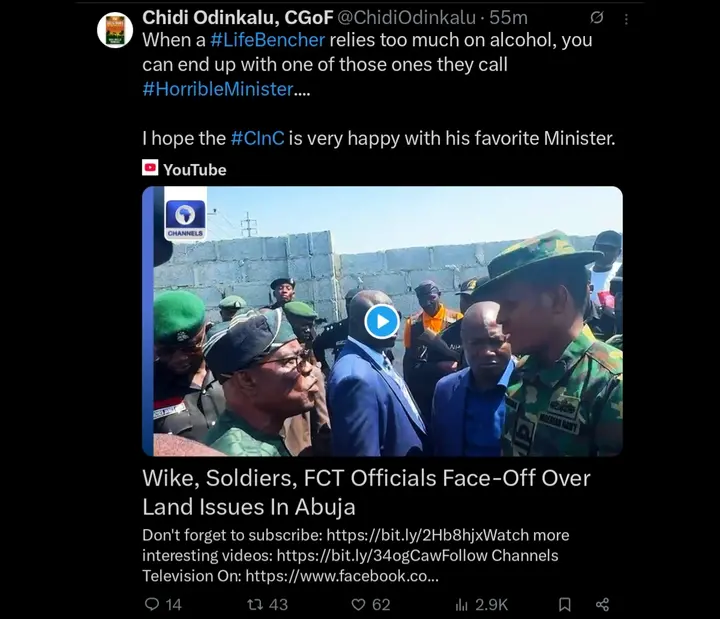Open the Channels TV logo in the video

coord(184,218)
